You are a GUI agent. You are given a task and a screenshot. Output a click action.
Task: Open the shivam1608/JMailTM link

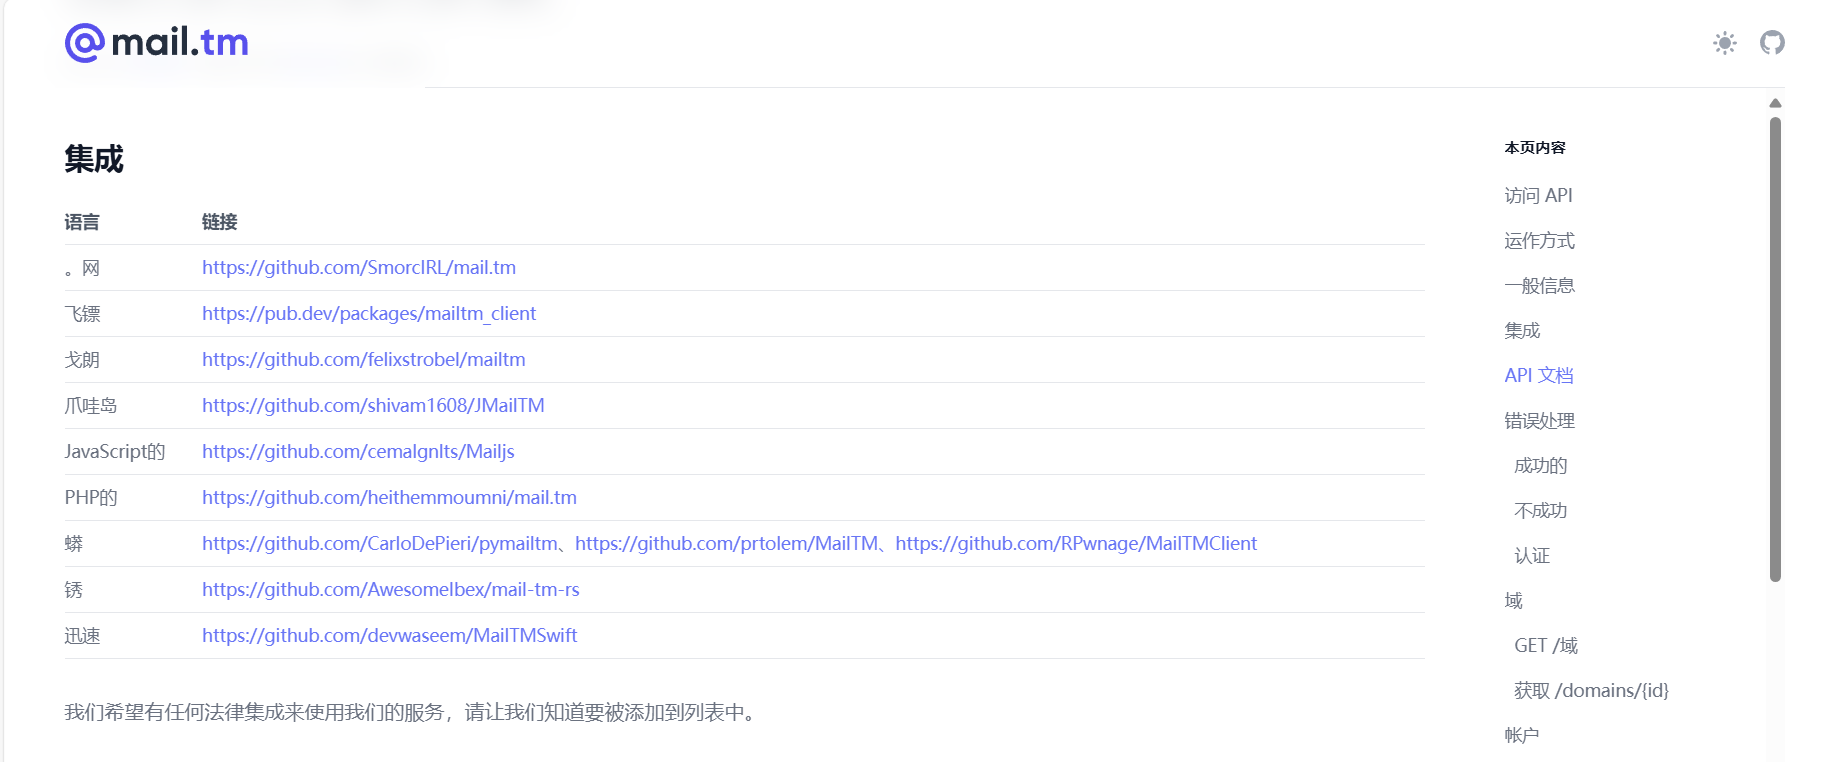click(373, 405)
